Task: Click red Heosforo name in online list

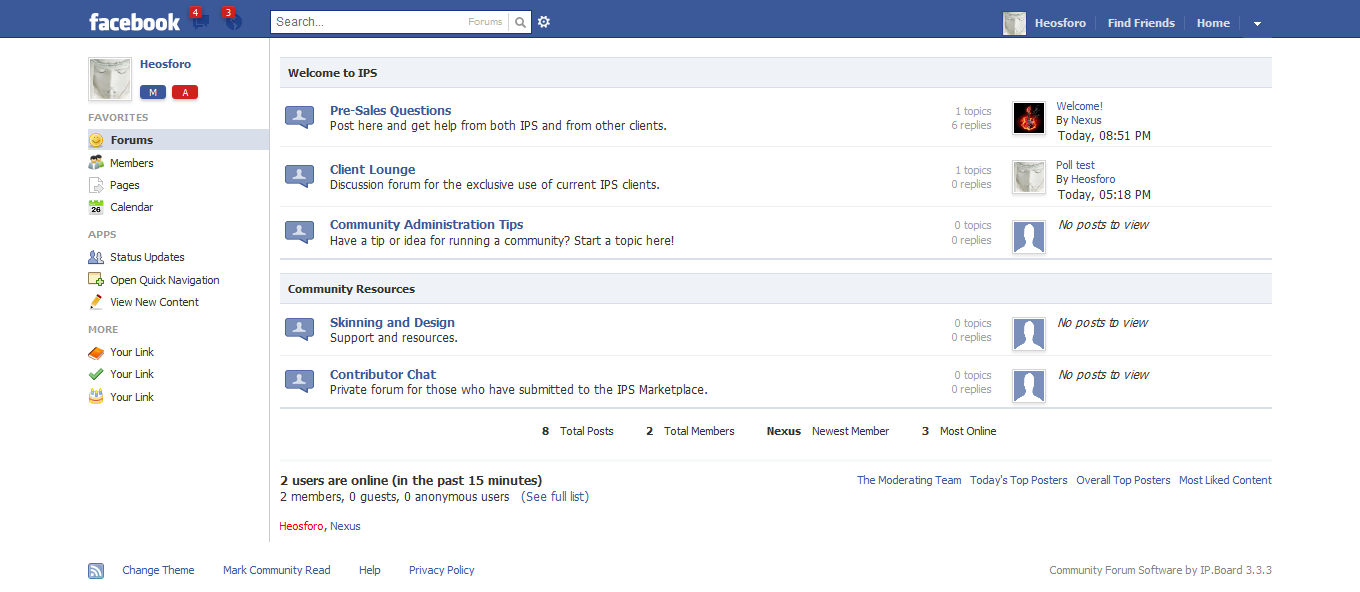Action: (301, 526)
